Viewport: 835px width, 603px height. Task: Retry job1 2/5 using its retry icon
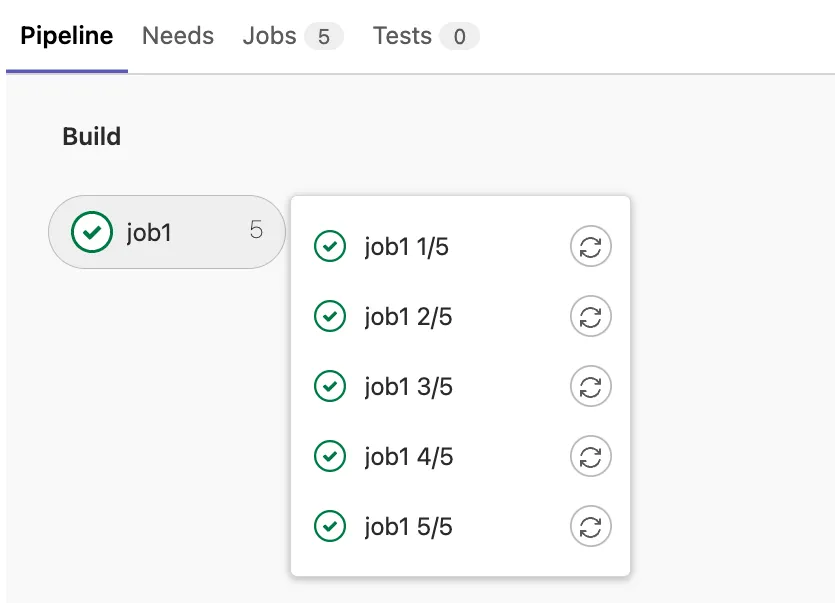[x=590, y=317]
